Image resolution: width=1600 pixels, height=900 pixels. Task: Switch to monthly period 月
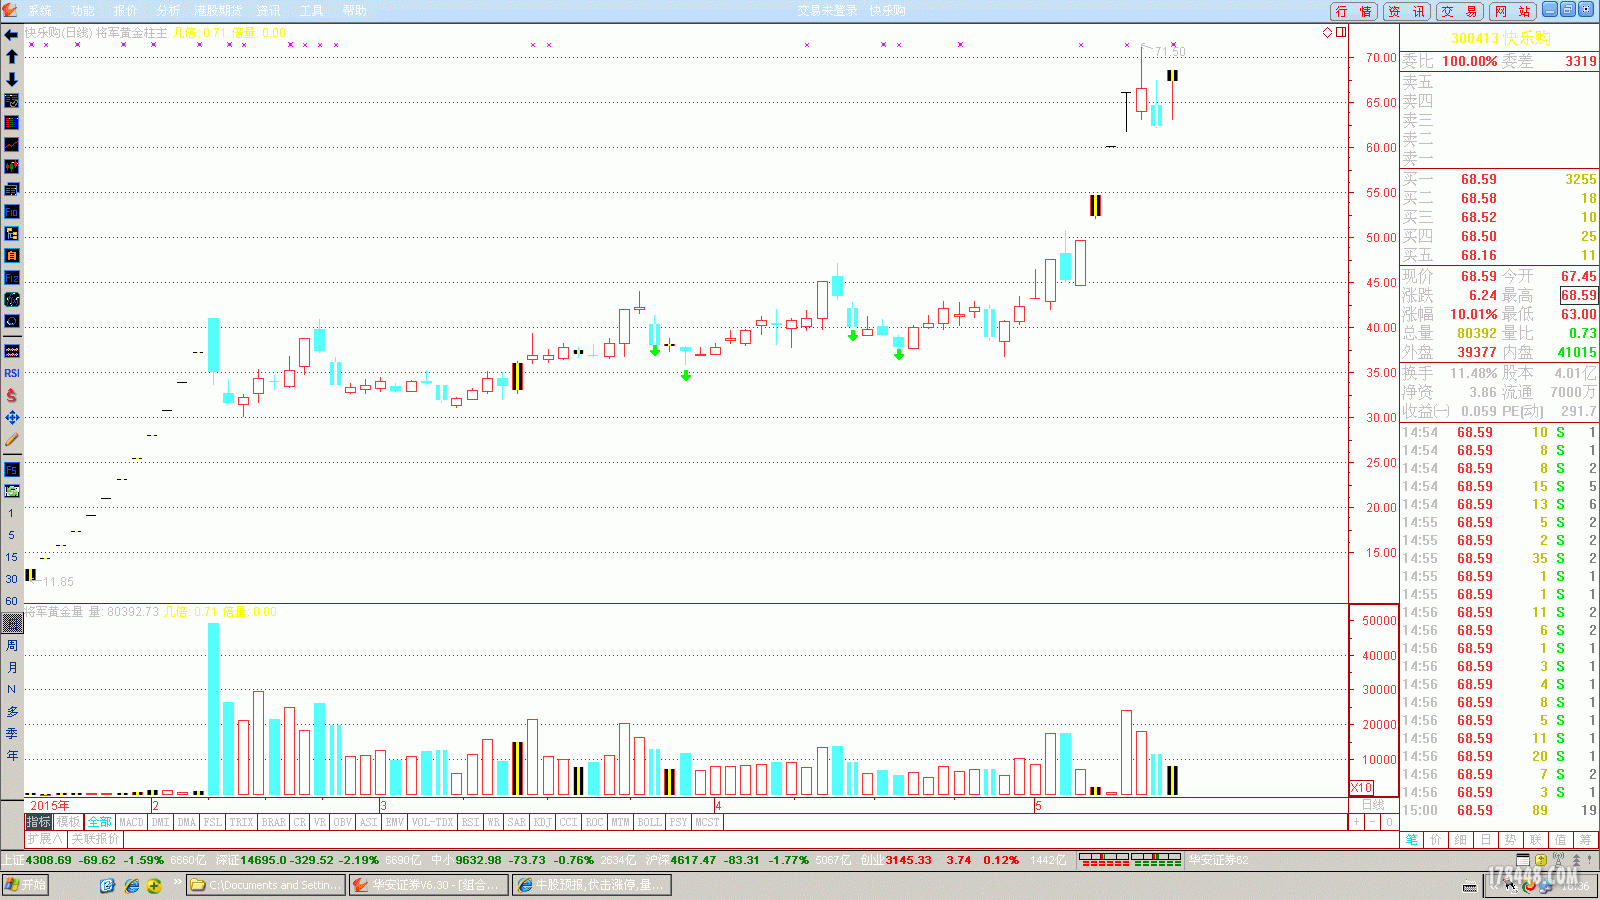[x=12, y=667]
